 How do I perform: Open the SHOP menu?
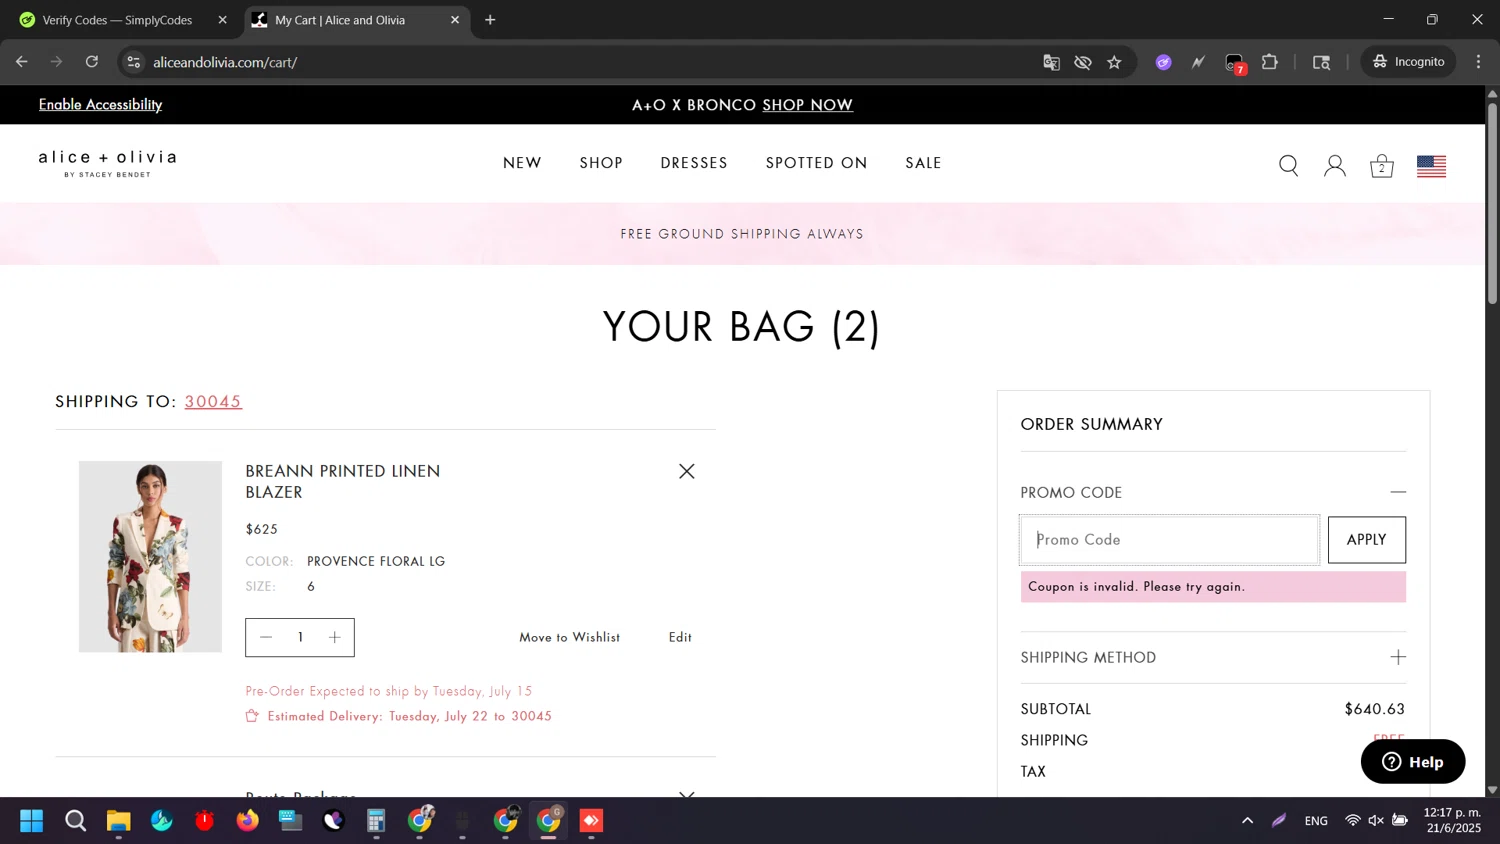click(601, 163)
